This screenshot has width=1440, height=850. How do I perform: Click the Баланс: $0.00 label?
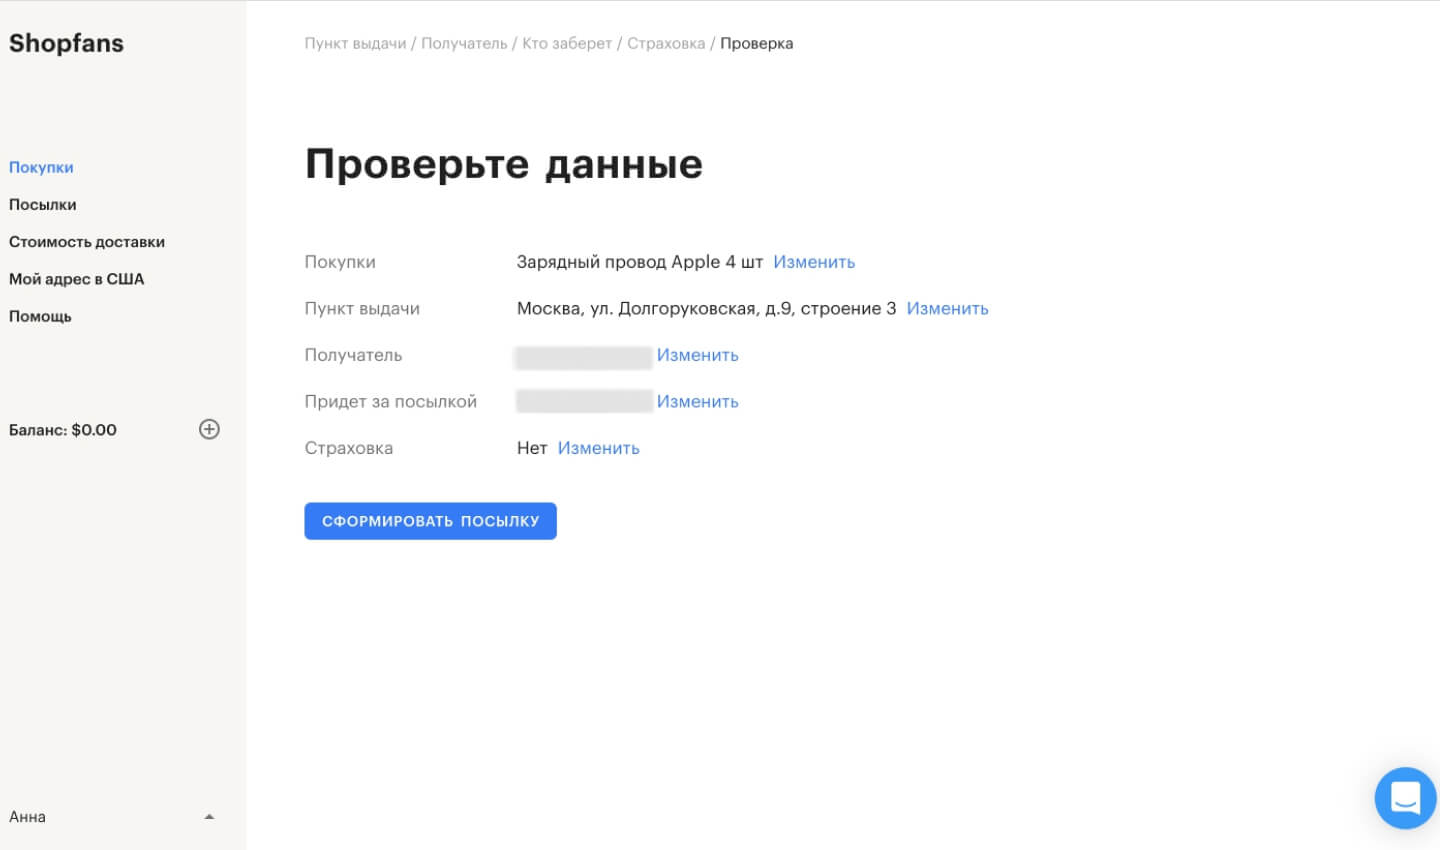[x=63, y=430]
